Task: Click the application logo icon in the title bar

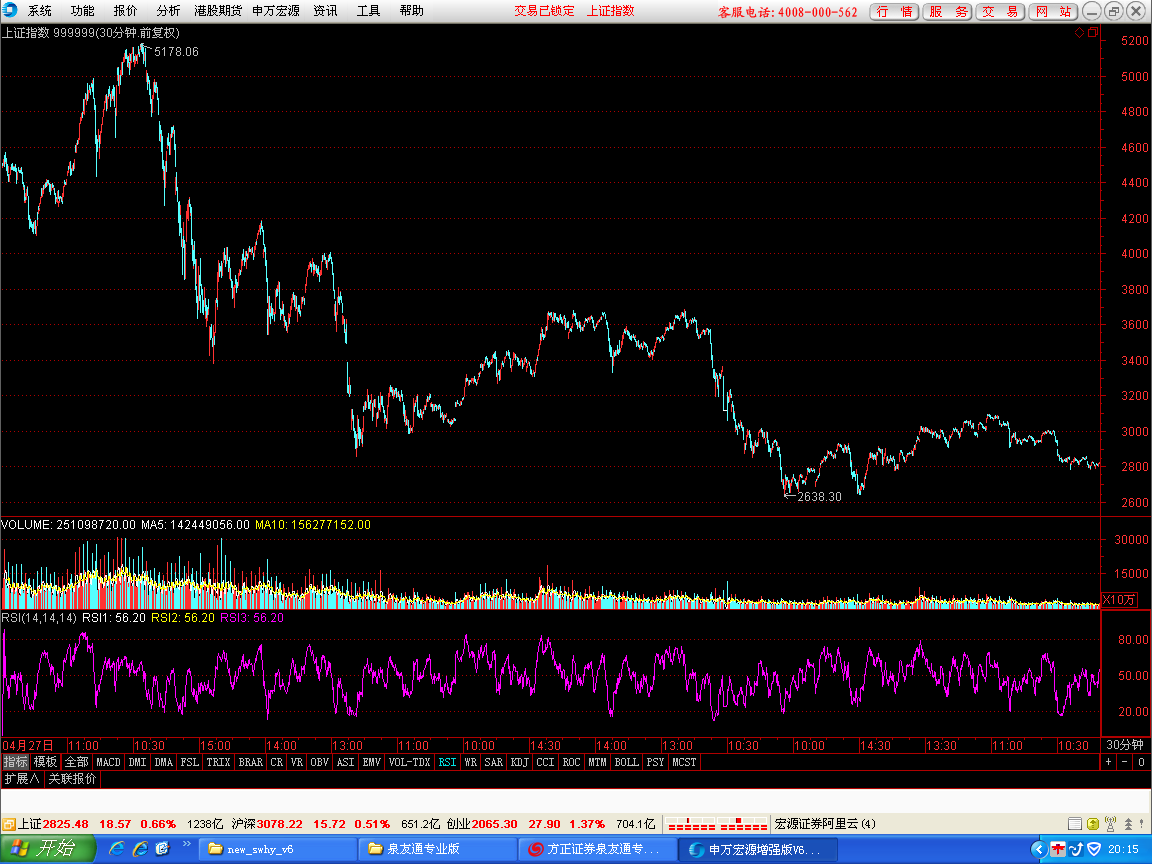Action: coord(10,10)
